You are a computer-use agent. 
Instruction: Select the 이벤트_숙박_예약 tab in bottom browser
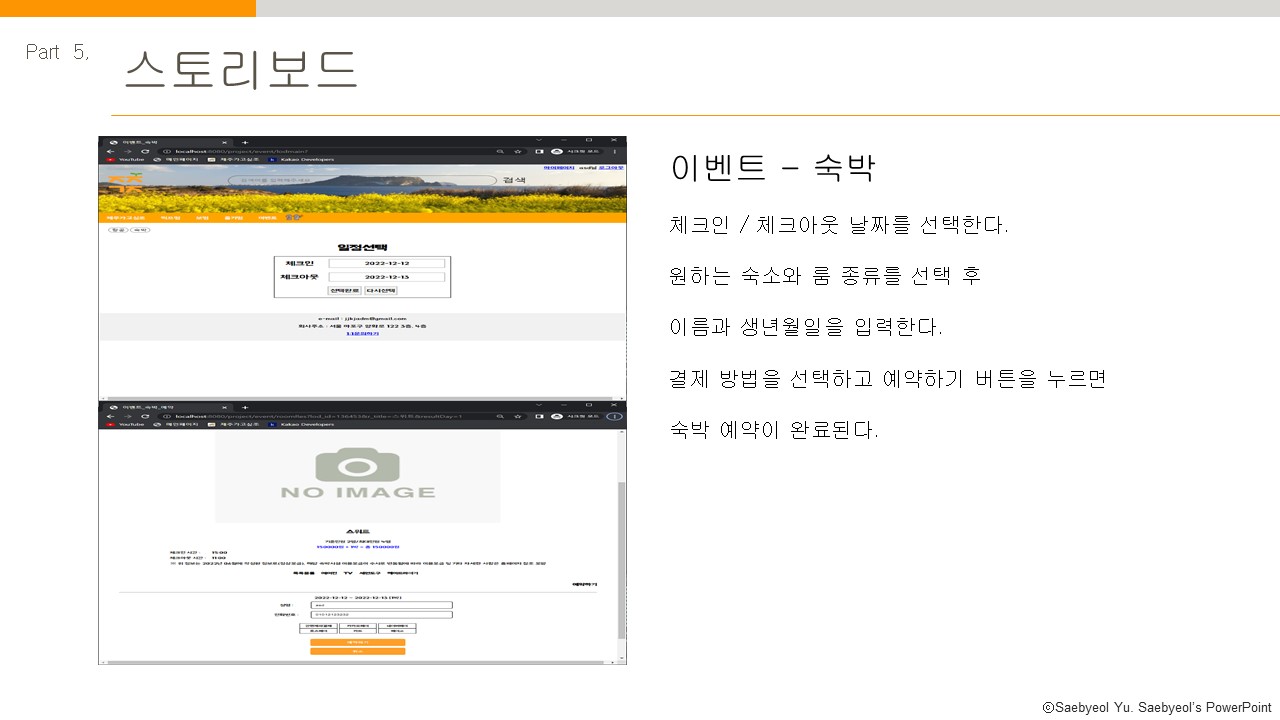[167, 407]
